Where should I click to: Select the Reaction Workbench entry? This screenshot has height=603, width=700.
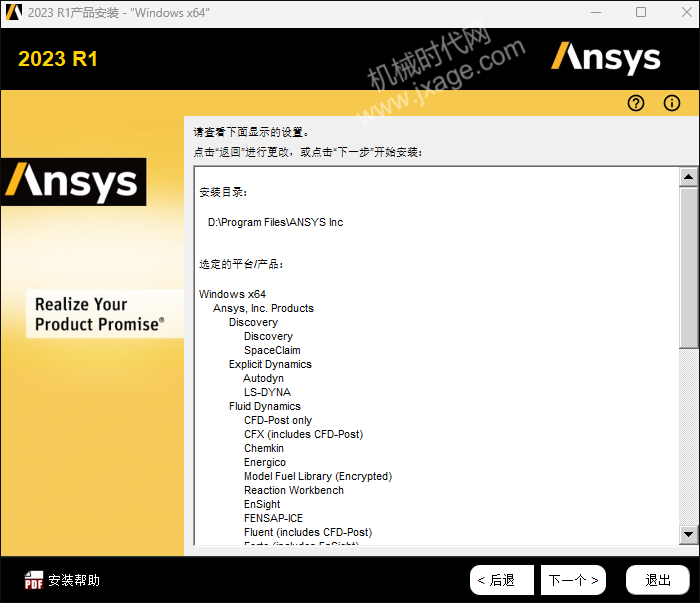[x=294, y=490]
